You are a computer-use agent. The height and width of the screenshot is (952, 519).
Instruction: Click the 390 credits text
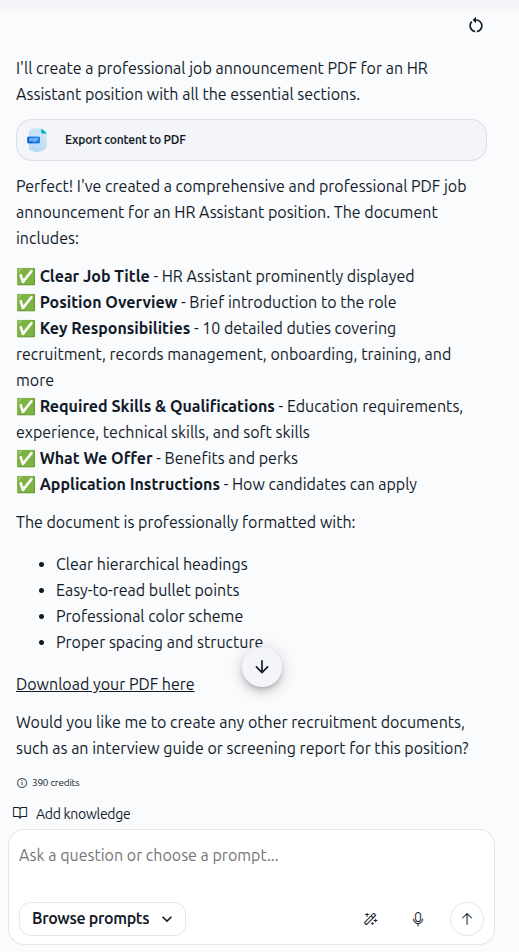[x=56, y=783]
